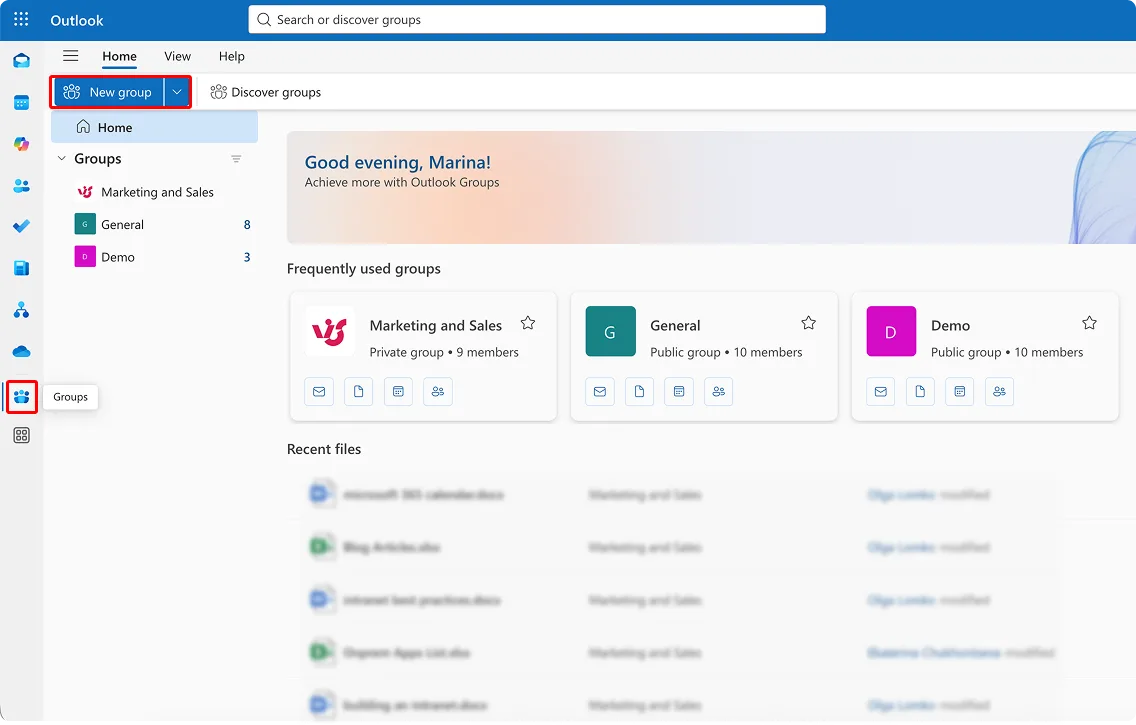Launch Copilot from the sidebar

tap(21, 143)
